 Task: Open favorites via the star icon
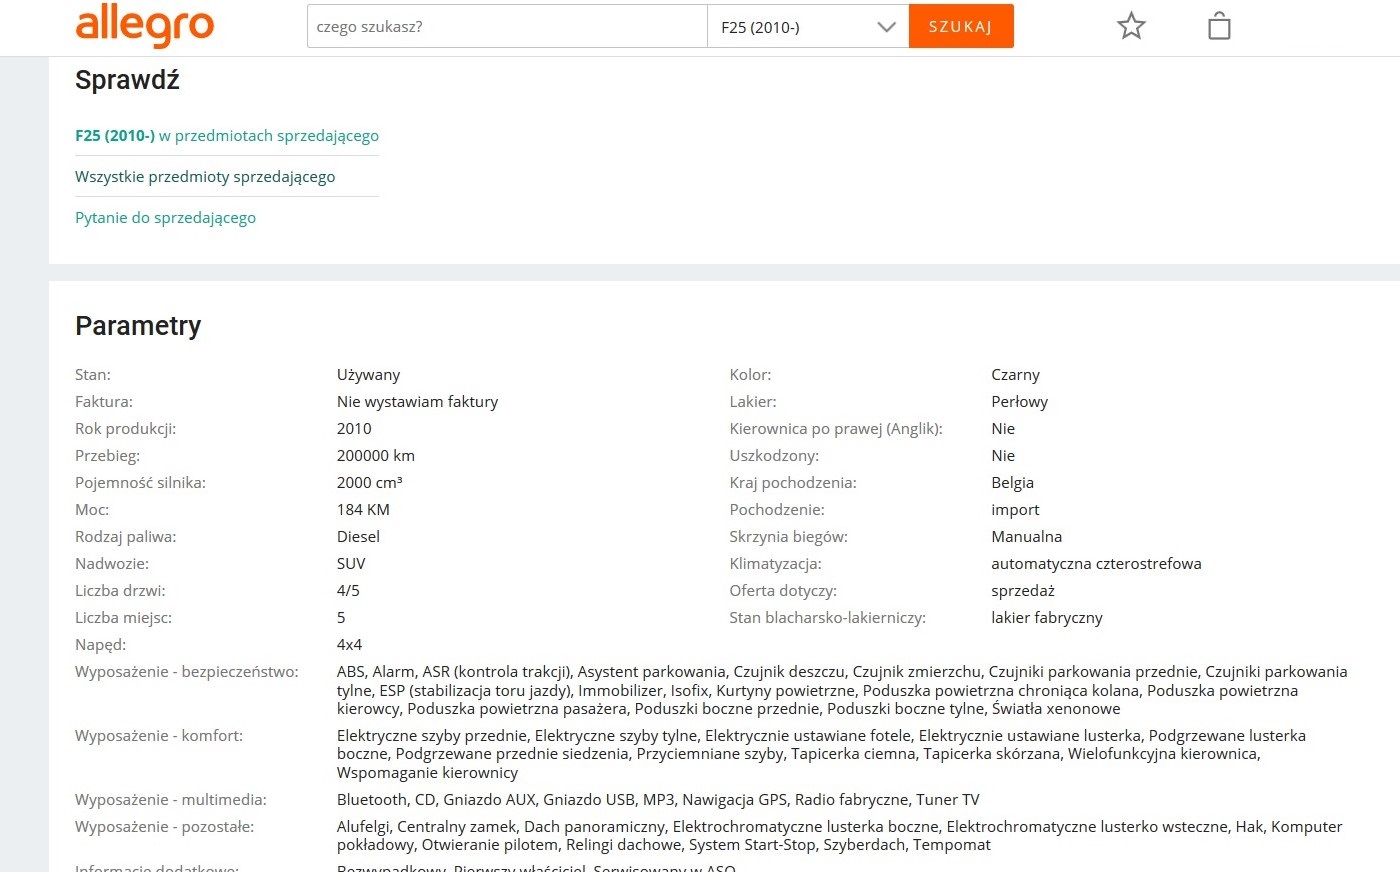pyautogui.click(x=1131, y=26)
